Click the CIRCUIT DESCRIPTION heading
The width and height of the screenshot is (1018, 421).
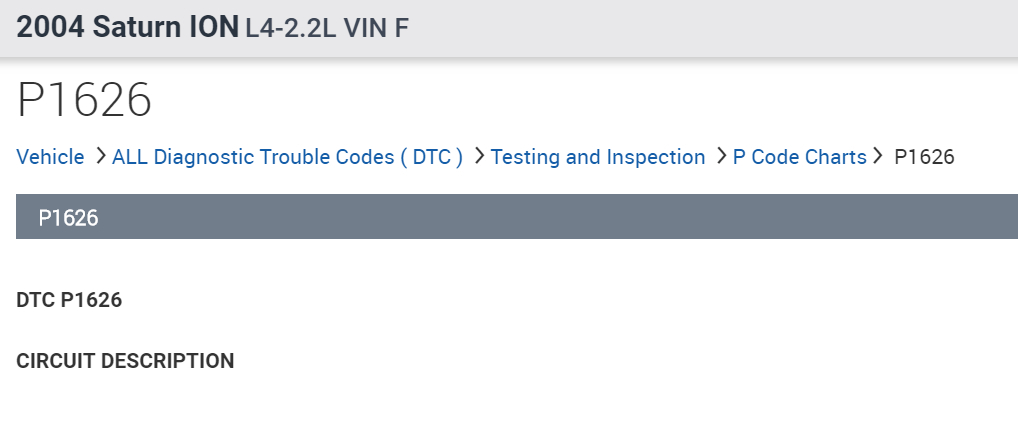[x=125, y=361]
